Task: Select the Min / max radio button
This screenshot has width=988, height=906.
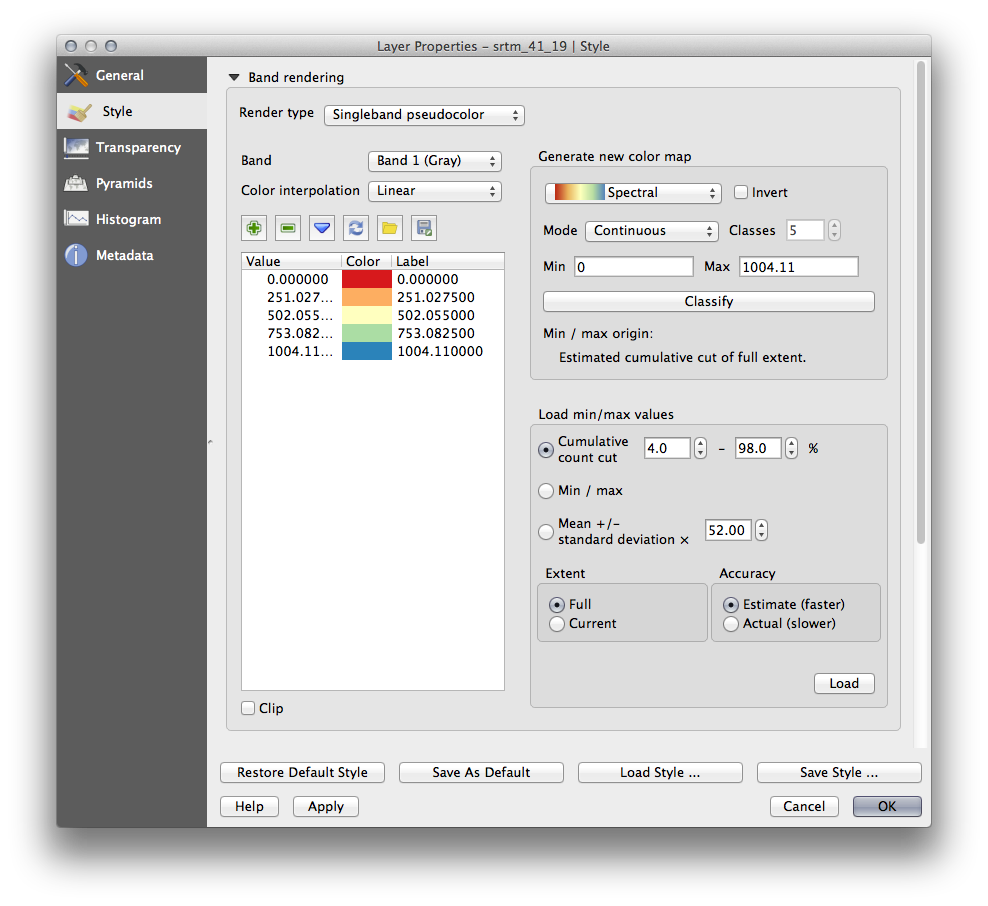Action: (546, 490)
